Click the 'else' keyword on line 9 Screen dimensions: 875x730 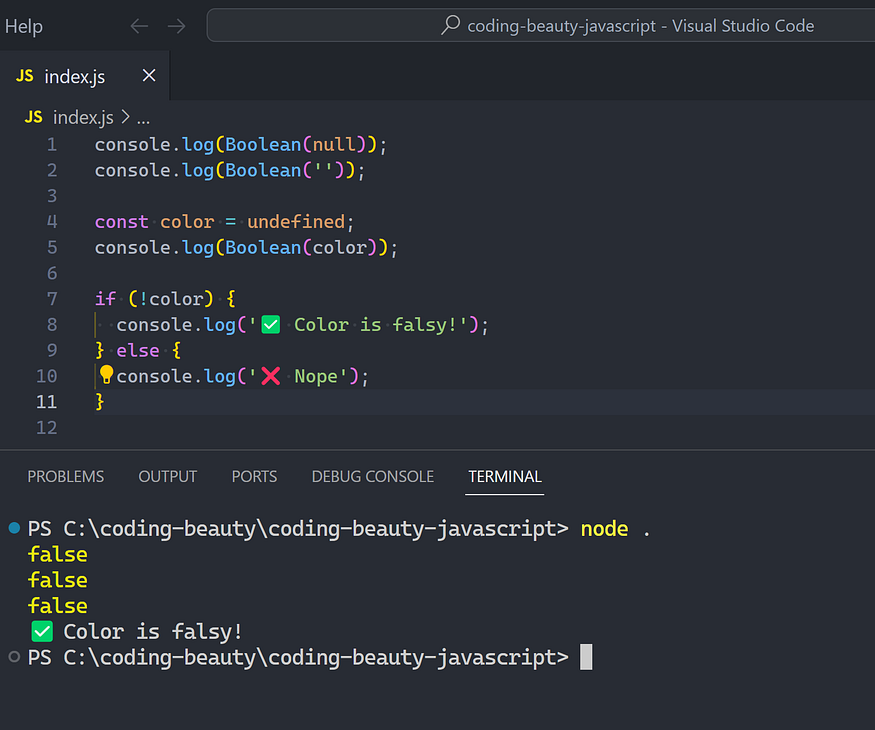click(x=138, y=350)
